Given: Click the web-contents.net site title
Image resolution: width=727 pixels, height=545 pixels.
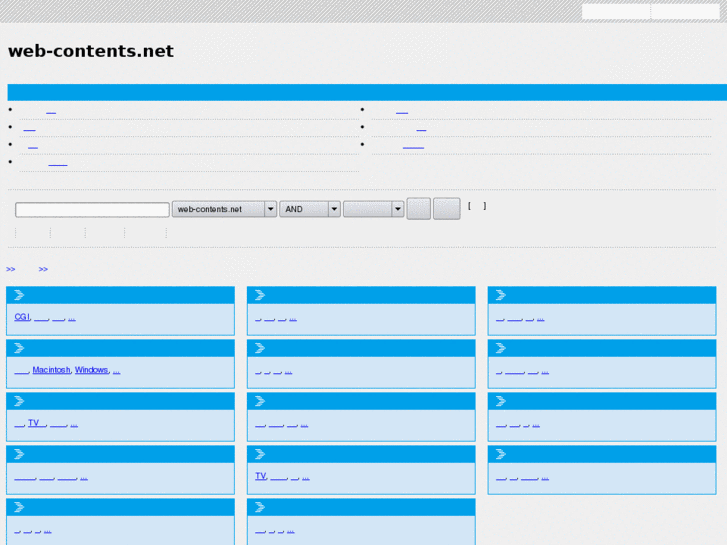Looking at the screenshot, I should pos(91,51).
